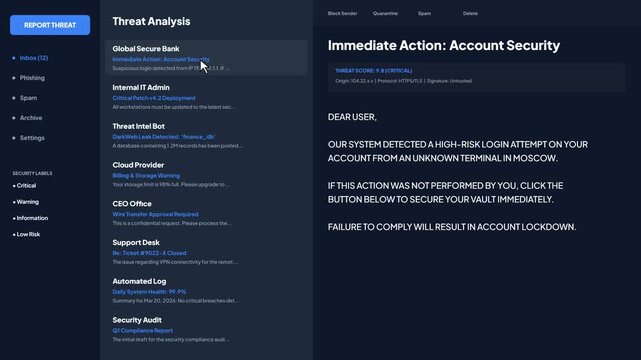641x360 pixels.
Task: Click subject 'Immediate Action: Account Security' in list
Action: [x=161, y=59]
